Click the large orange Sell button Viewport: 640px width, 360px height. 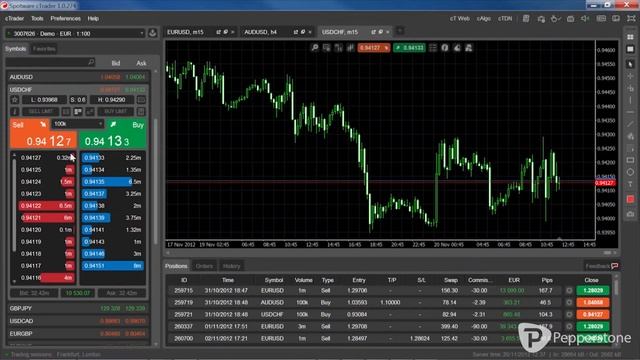pos(43,133)
